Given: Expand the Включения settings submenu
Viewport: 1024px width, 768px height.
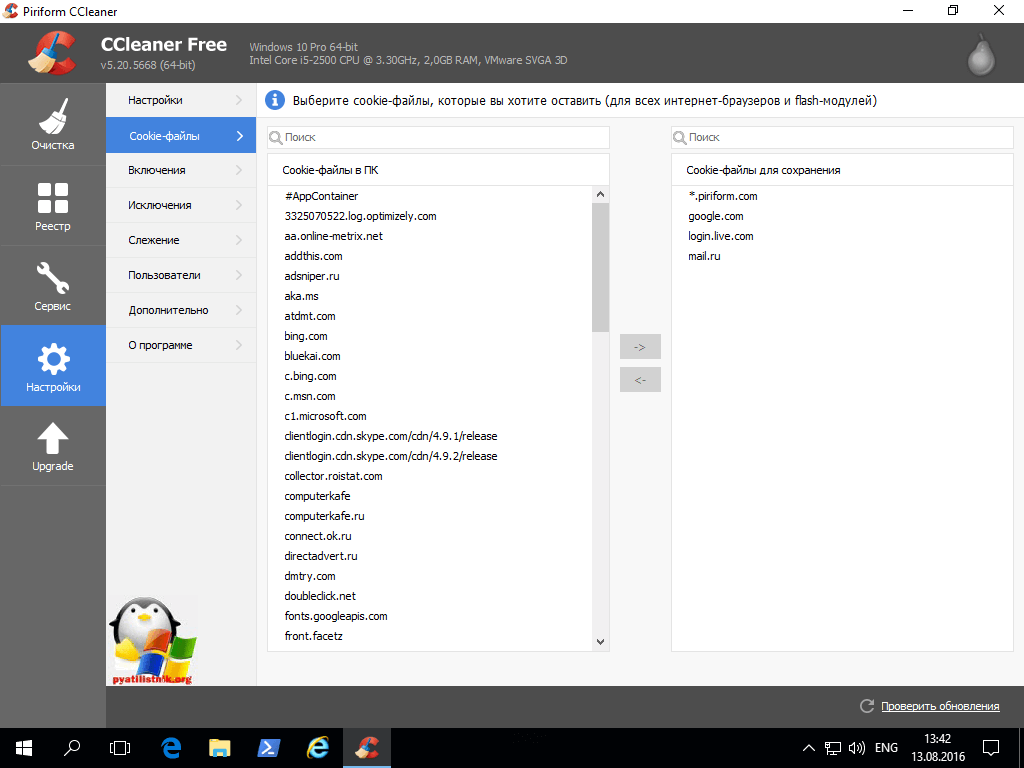Looking at the screenshot, I should (180, 170).
